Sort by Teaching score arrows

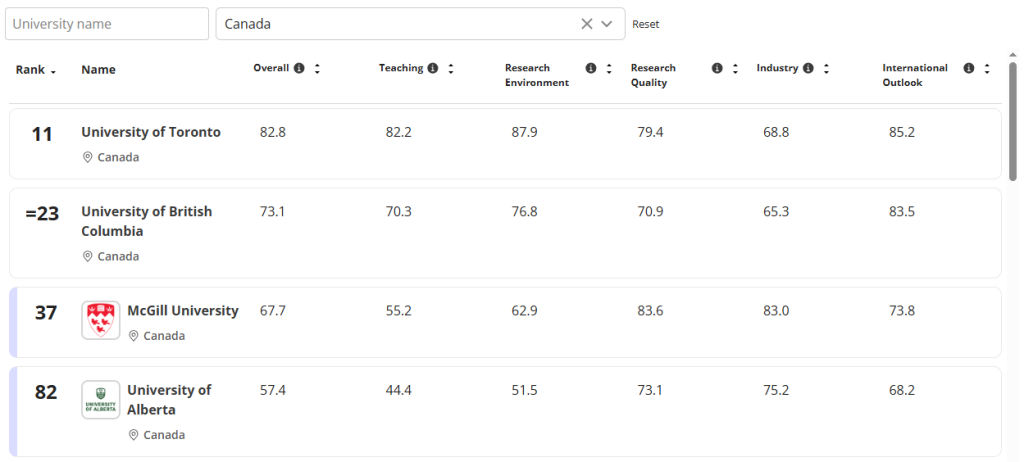click(451, 69)
